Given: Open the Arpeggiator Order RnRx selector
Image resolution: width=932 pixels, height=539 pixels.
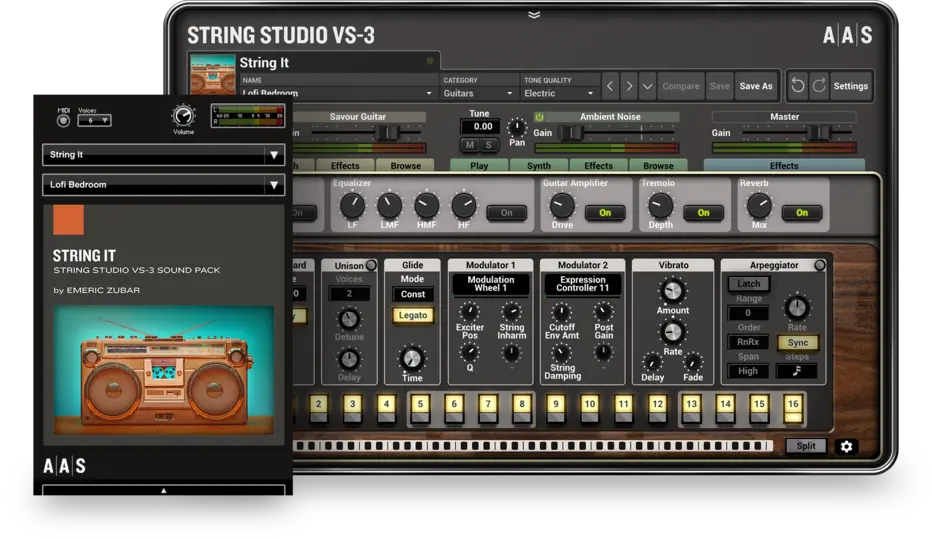Looking at the screenshot, I should pos(748,342).
